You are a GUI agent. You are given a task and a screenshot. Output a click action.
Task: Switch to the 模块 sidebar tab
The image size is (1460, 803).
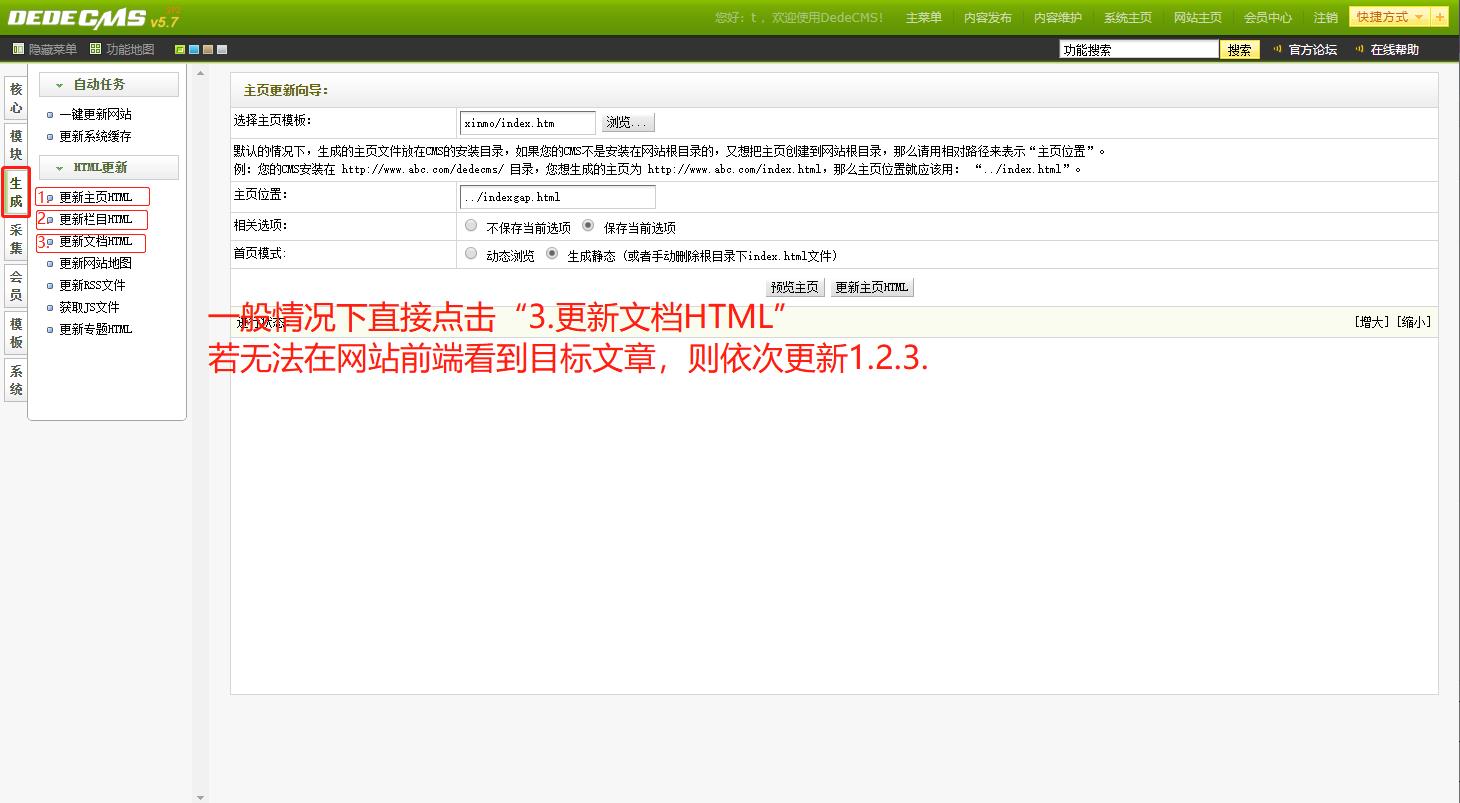point(16,144)
